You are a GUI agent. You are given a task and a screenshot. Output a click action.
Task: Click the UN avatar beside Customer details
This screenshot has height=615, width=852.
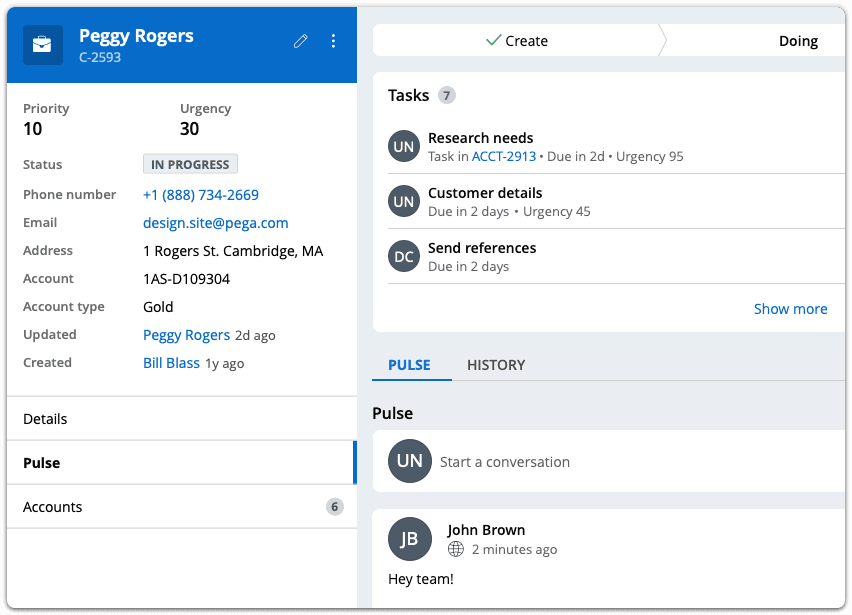[404, 201]
